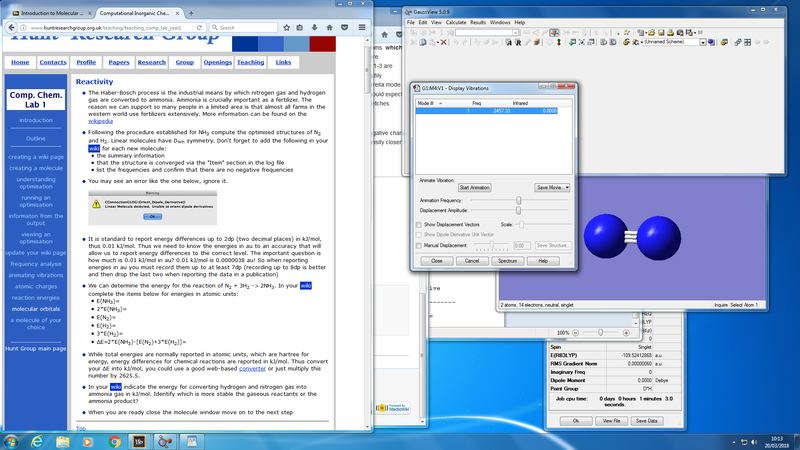This screenshot has width=800, height=450.
Task: Click Help button in vibrations dialog
Action: coord(543,261)
